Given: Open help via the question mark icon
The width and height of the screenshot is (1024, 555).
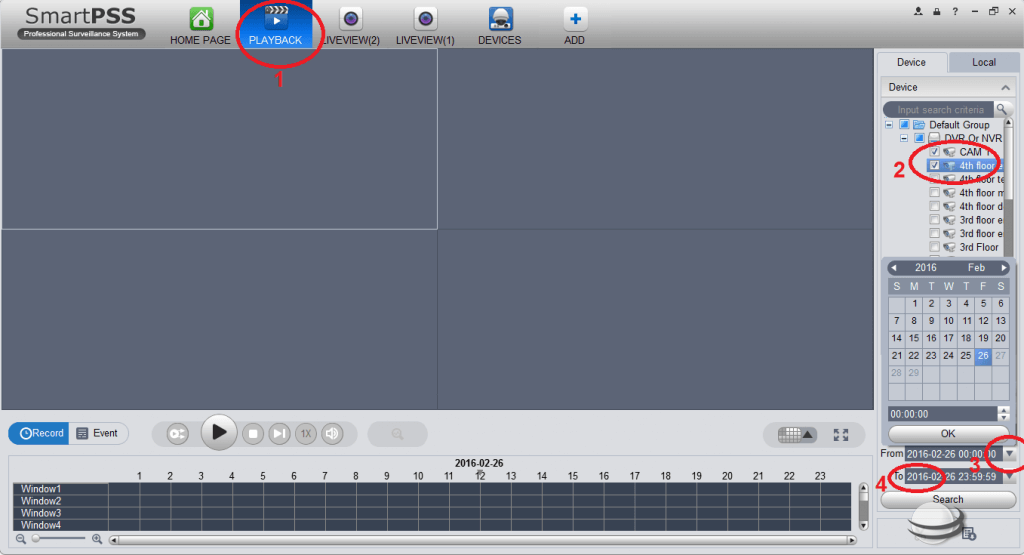Looking at the screenshot, I should click(955, 11).
